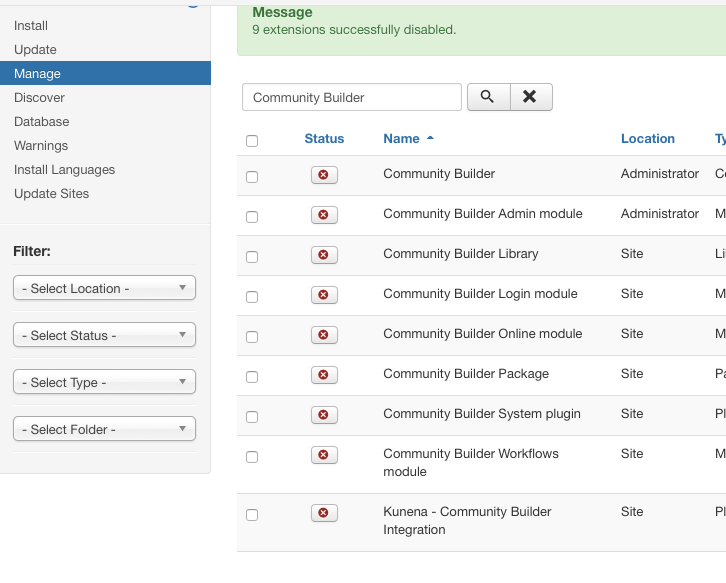Select Community Builder Online module checkbox

point(252,337)
